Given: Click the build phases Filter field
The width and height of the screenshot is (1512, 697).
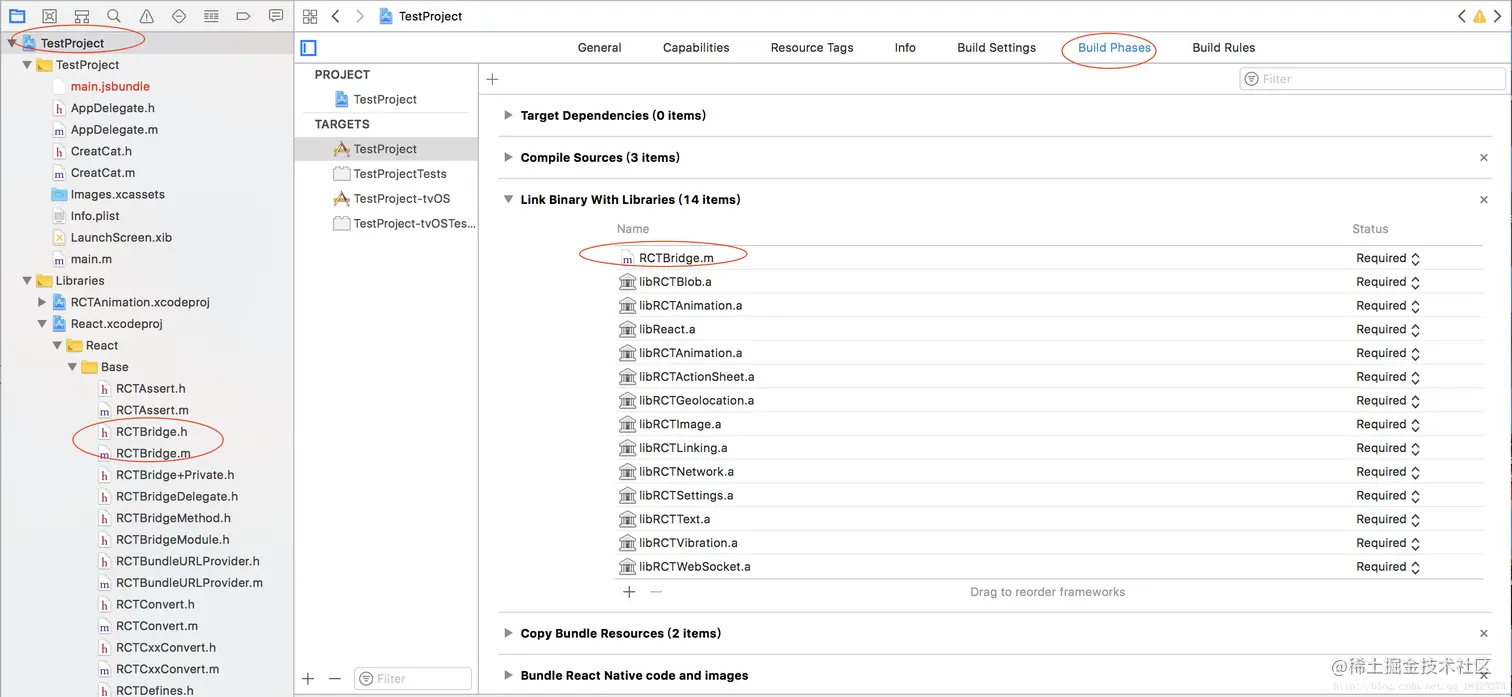Looking at the screenshot, I should pyautogui.click(x=1372, y=79).
